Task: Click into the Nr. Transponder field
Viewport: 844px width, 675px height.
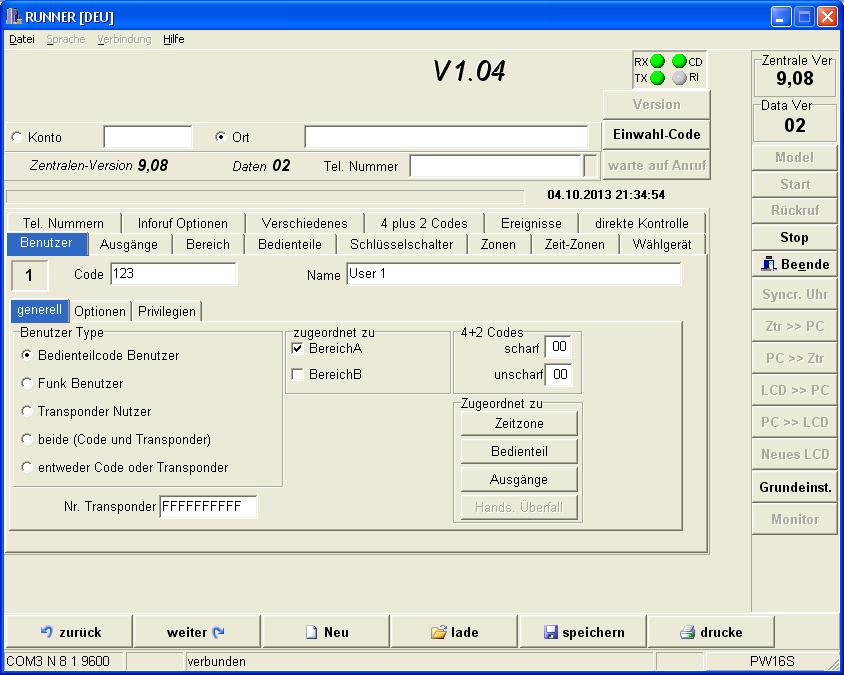Action: coord(208,507)
